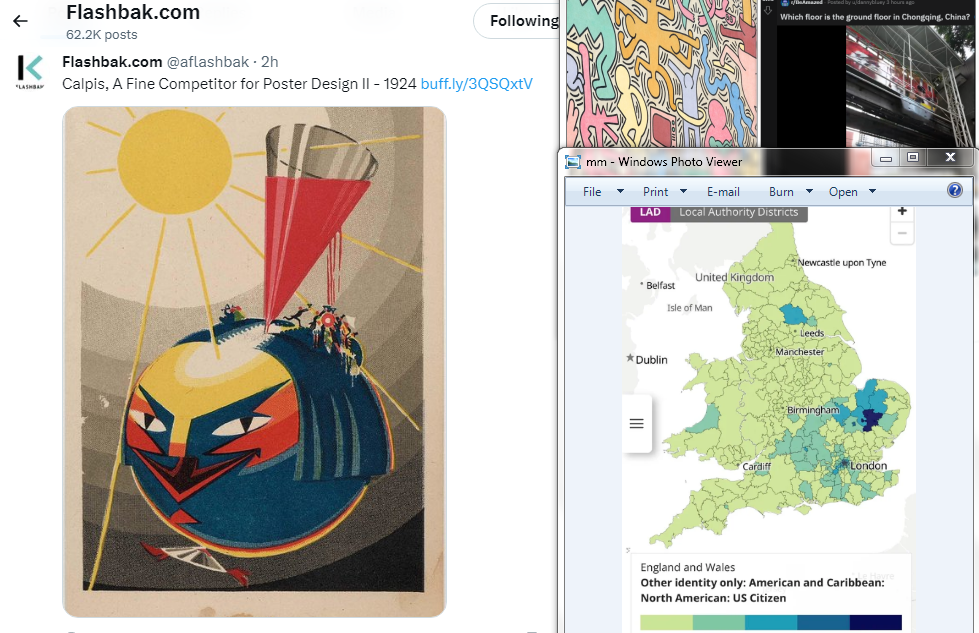Click the Isle of Man map label
The height and width of the screenshot is (633, 979).
[x=689, y=308]
